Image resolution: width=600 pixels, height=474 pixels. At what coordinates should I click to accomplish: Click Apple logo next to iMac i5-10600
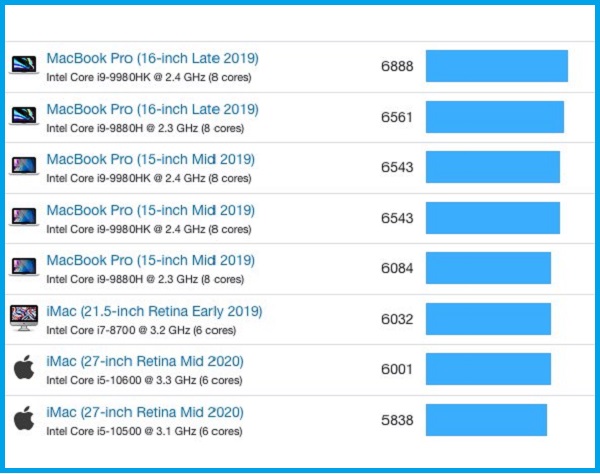[23, 368]
